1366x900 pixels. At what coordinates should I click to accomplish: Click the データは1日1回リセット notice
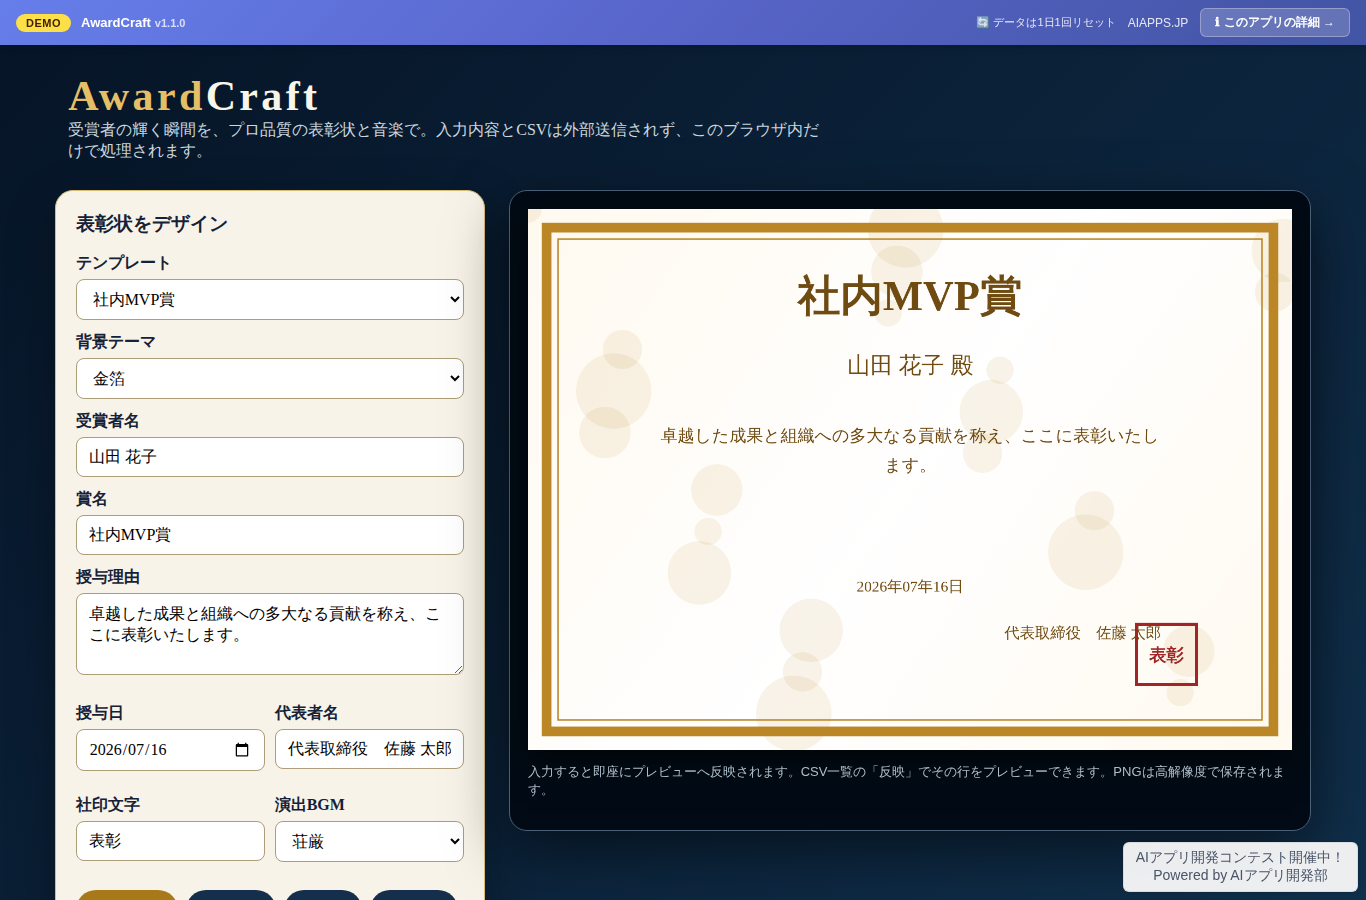pos(1045,22)
